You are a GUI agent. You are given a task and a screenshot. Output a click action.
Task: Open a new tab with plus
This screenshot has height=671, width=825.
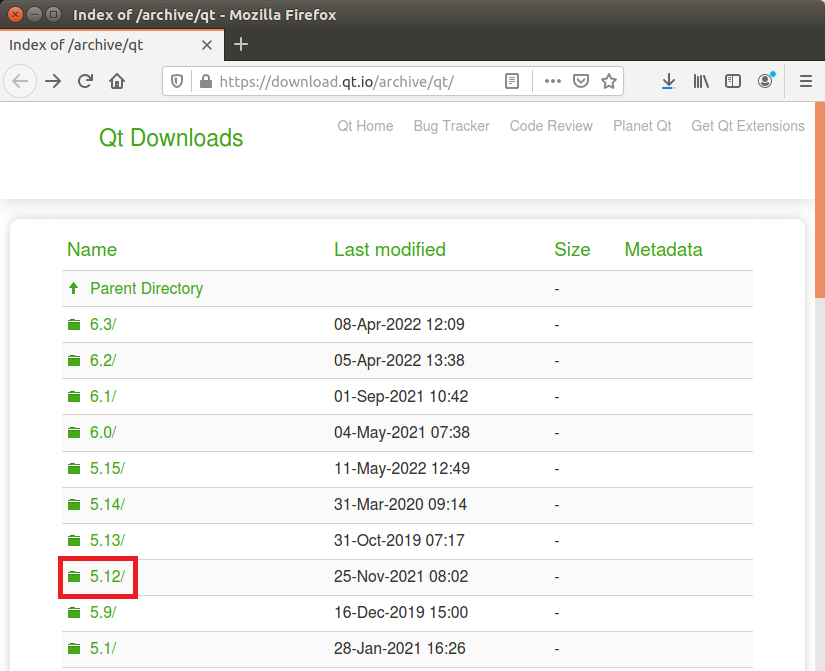(x=240, y=44)
